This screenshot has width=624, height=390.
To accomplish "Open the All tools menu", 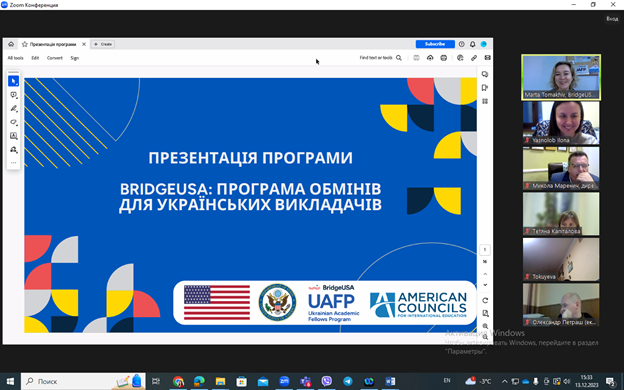I will [x=16, y=58].
